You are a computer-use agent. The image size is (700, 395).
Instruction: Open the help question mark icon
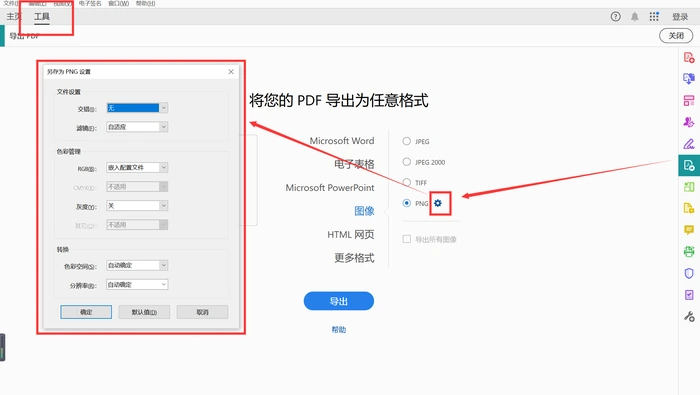(x=616, y=17)
